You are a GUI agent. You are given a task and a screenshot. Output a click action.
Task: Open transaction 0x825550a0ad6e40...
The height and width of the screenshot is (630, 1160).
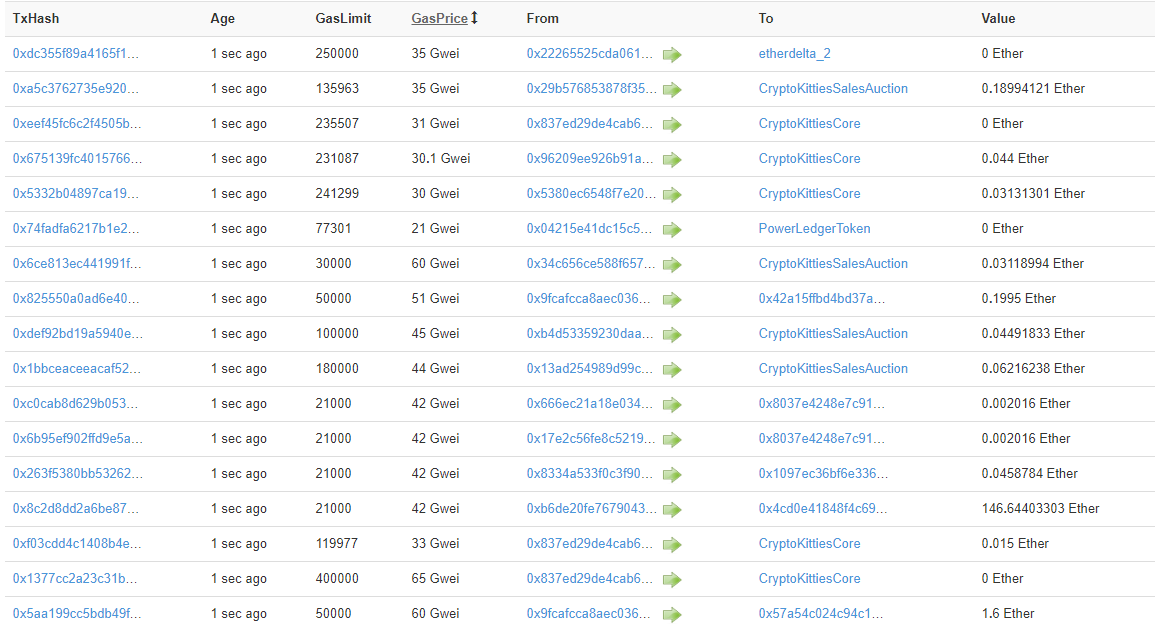point(75,299)
